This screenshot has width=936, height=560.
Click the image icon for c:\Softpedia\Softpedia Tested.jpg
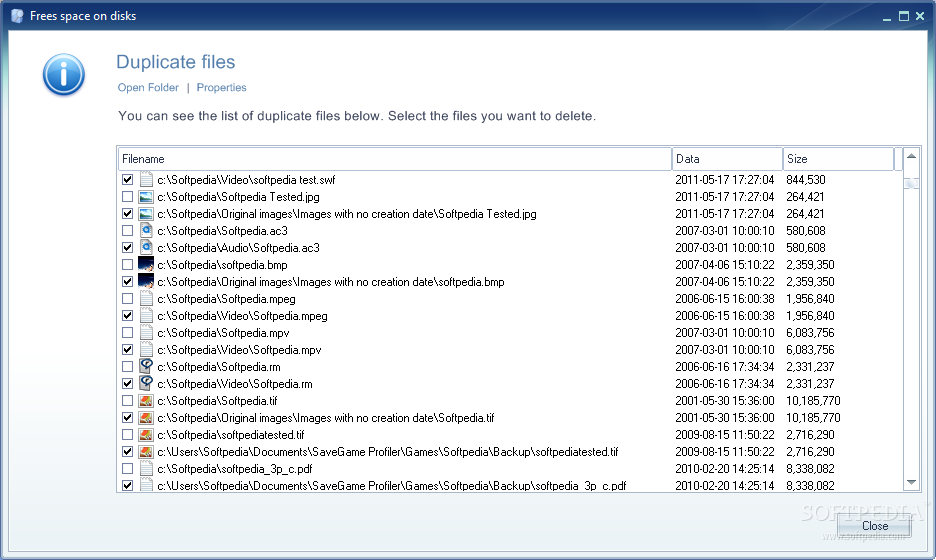(146, 196)
